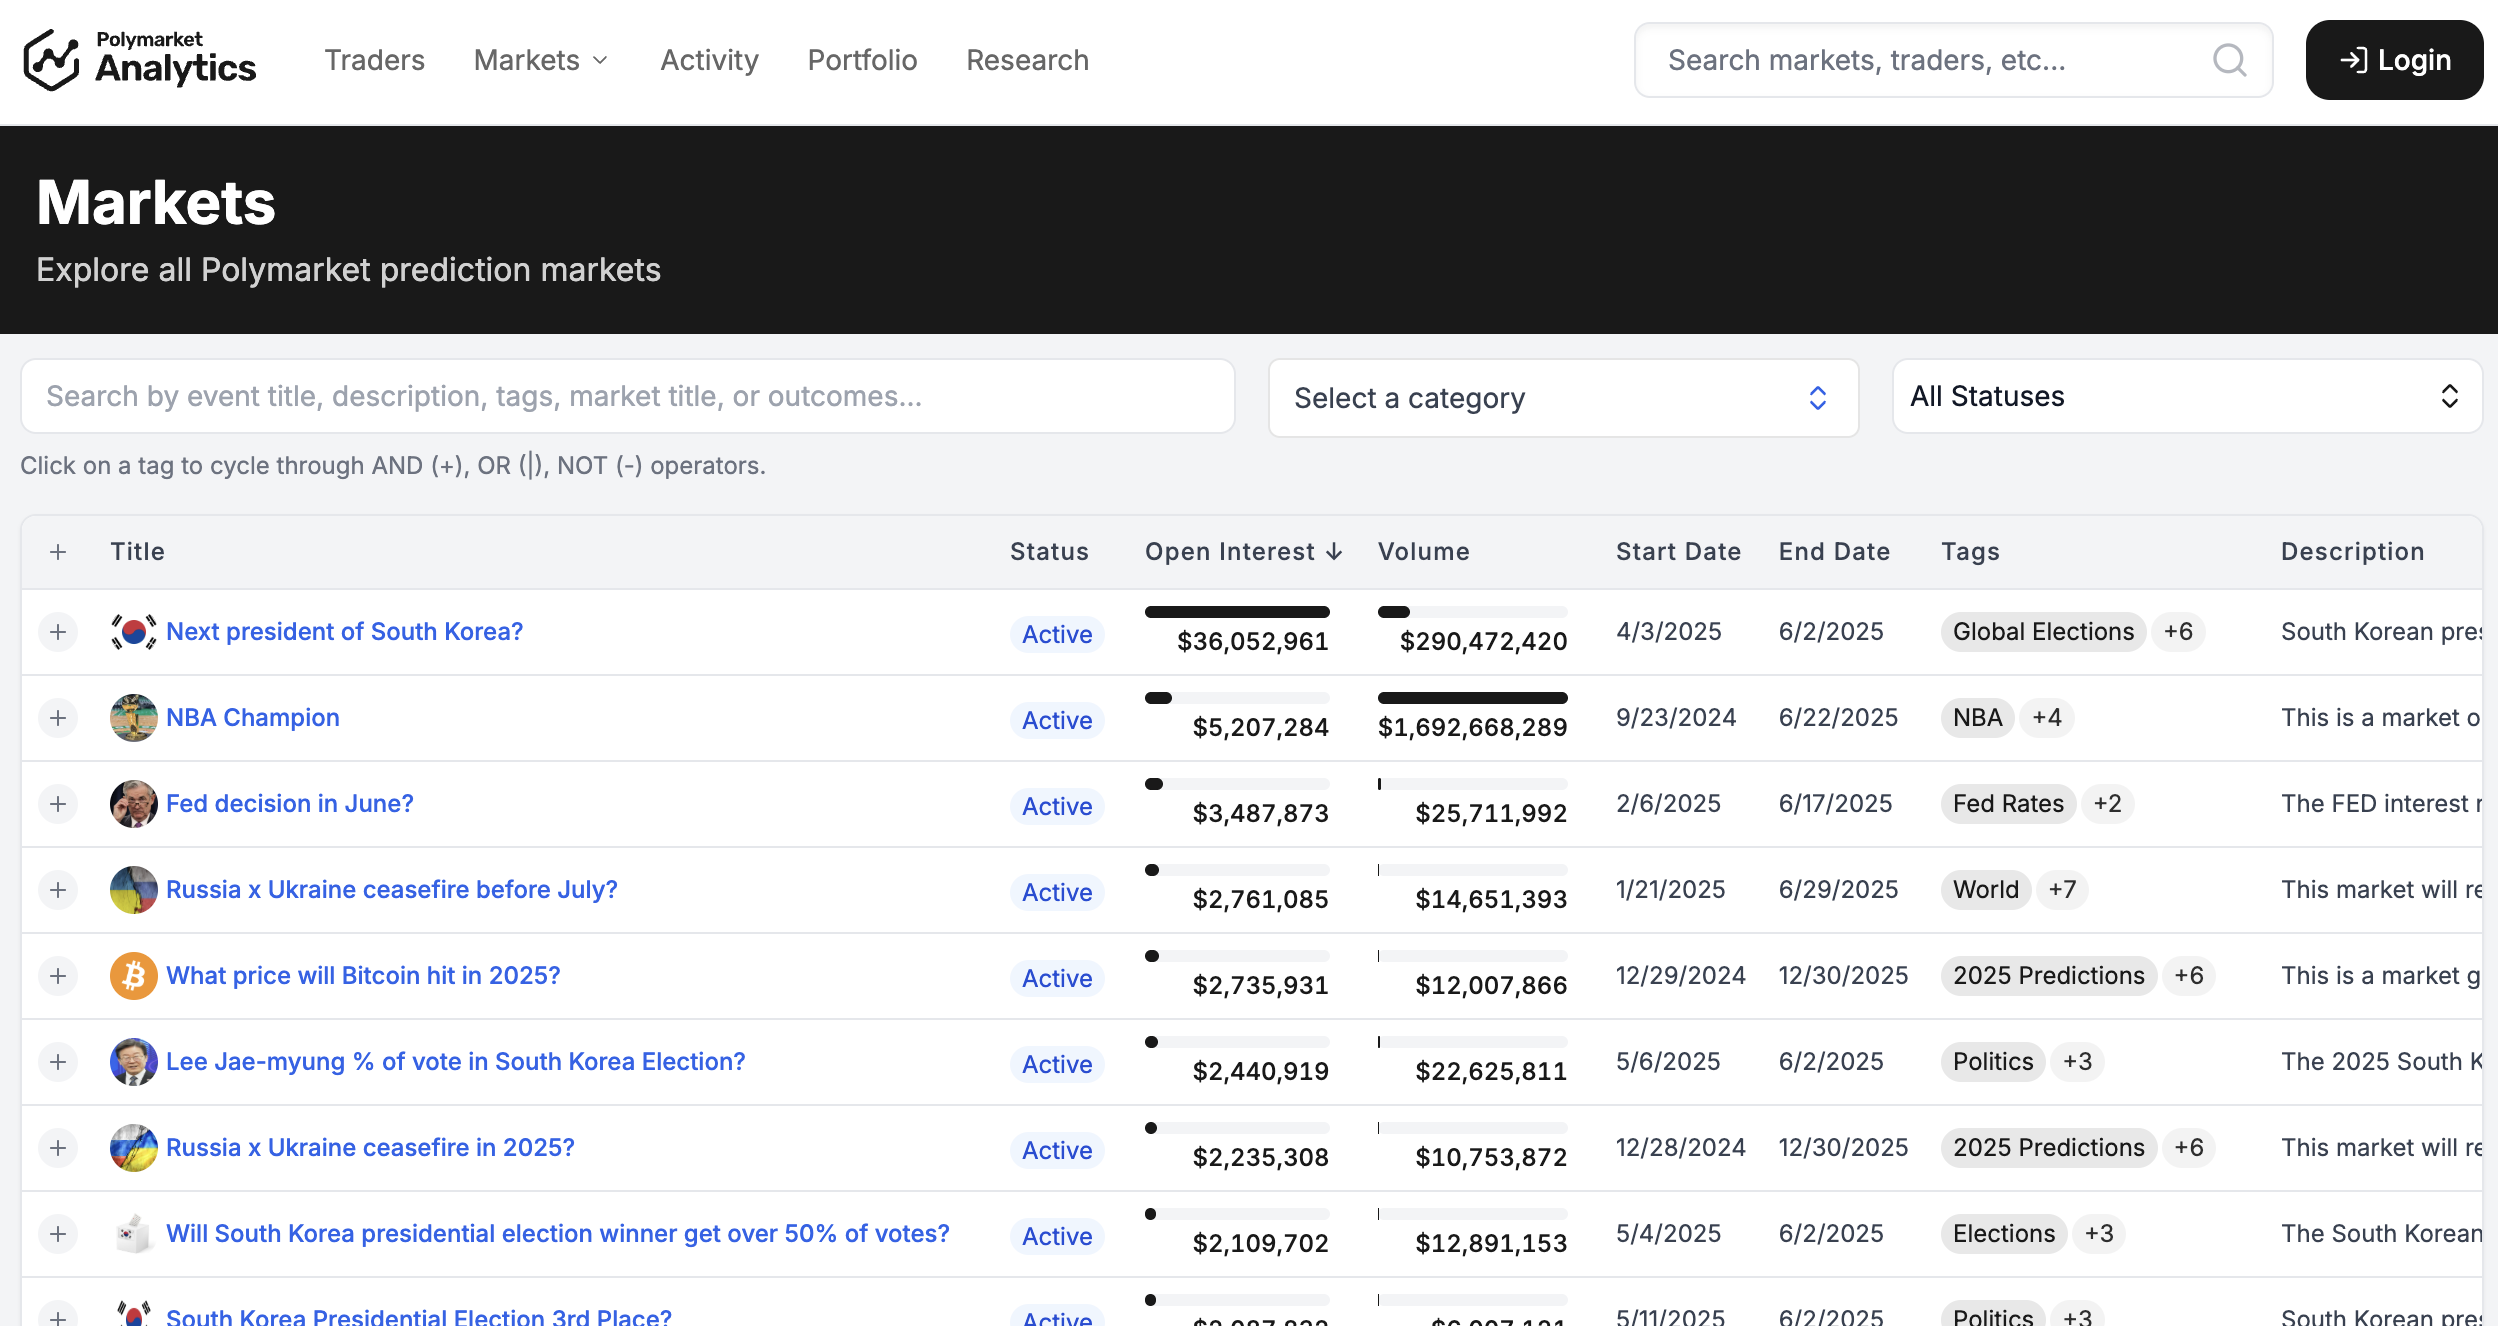
Task: Click the search magnifier icon in header
Action: [2229, 60]
